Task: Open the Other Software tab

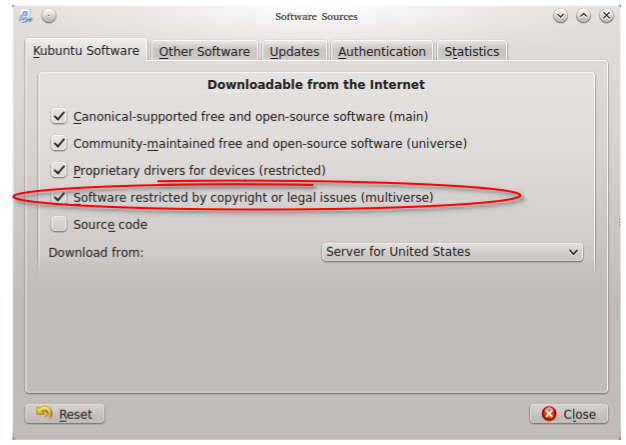Action: 204,51
